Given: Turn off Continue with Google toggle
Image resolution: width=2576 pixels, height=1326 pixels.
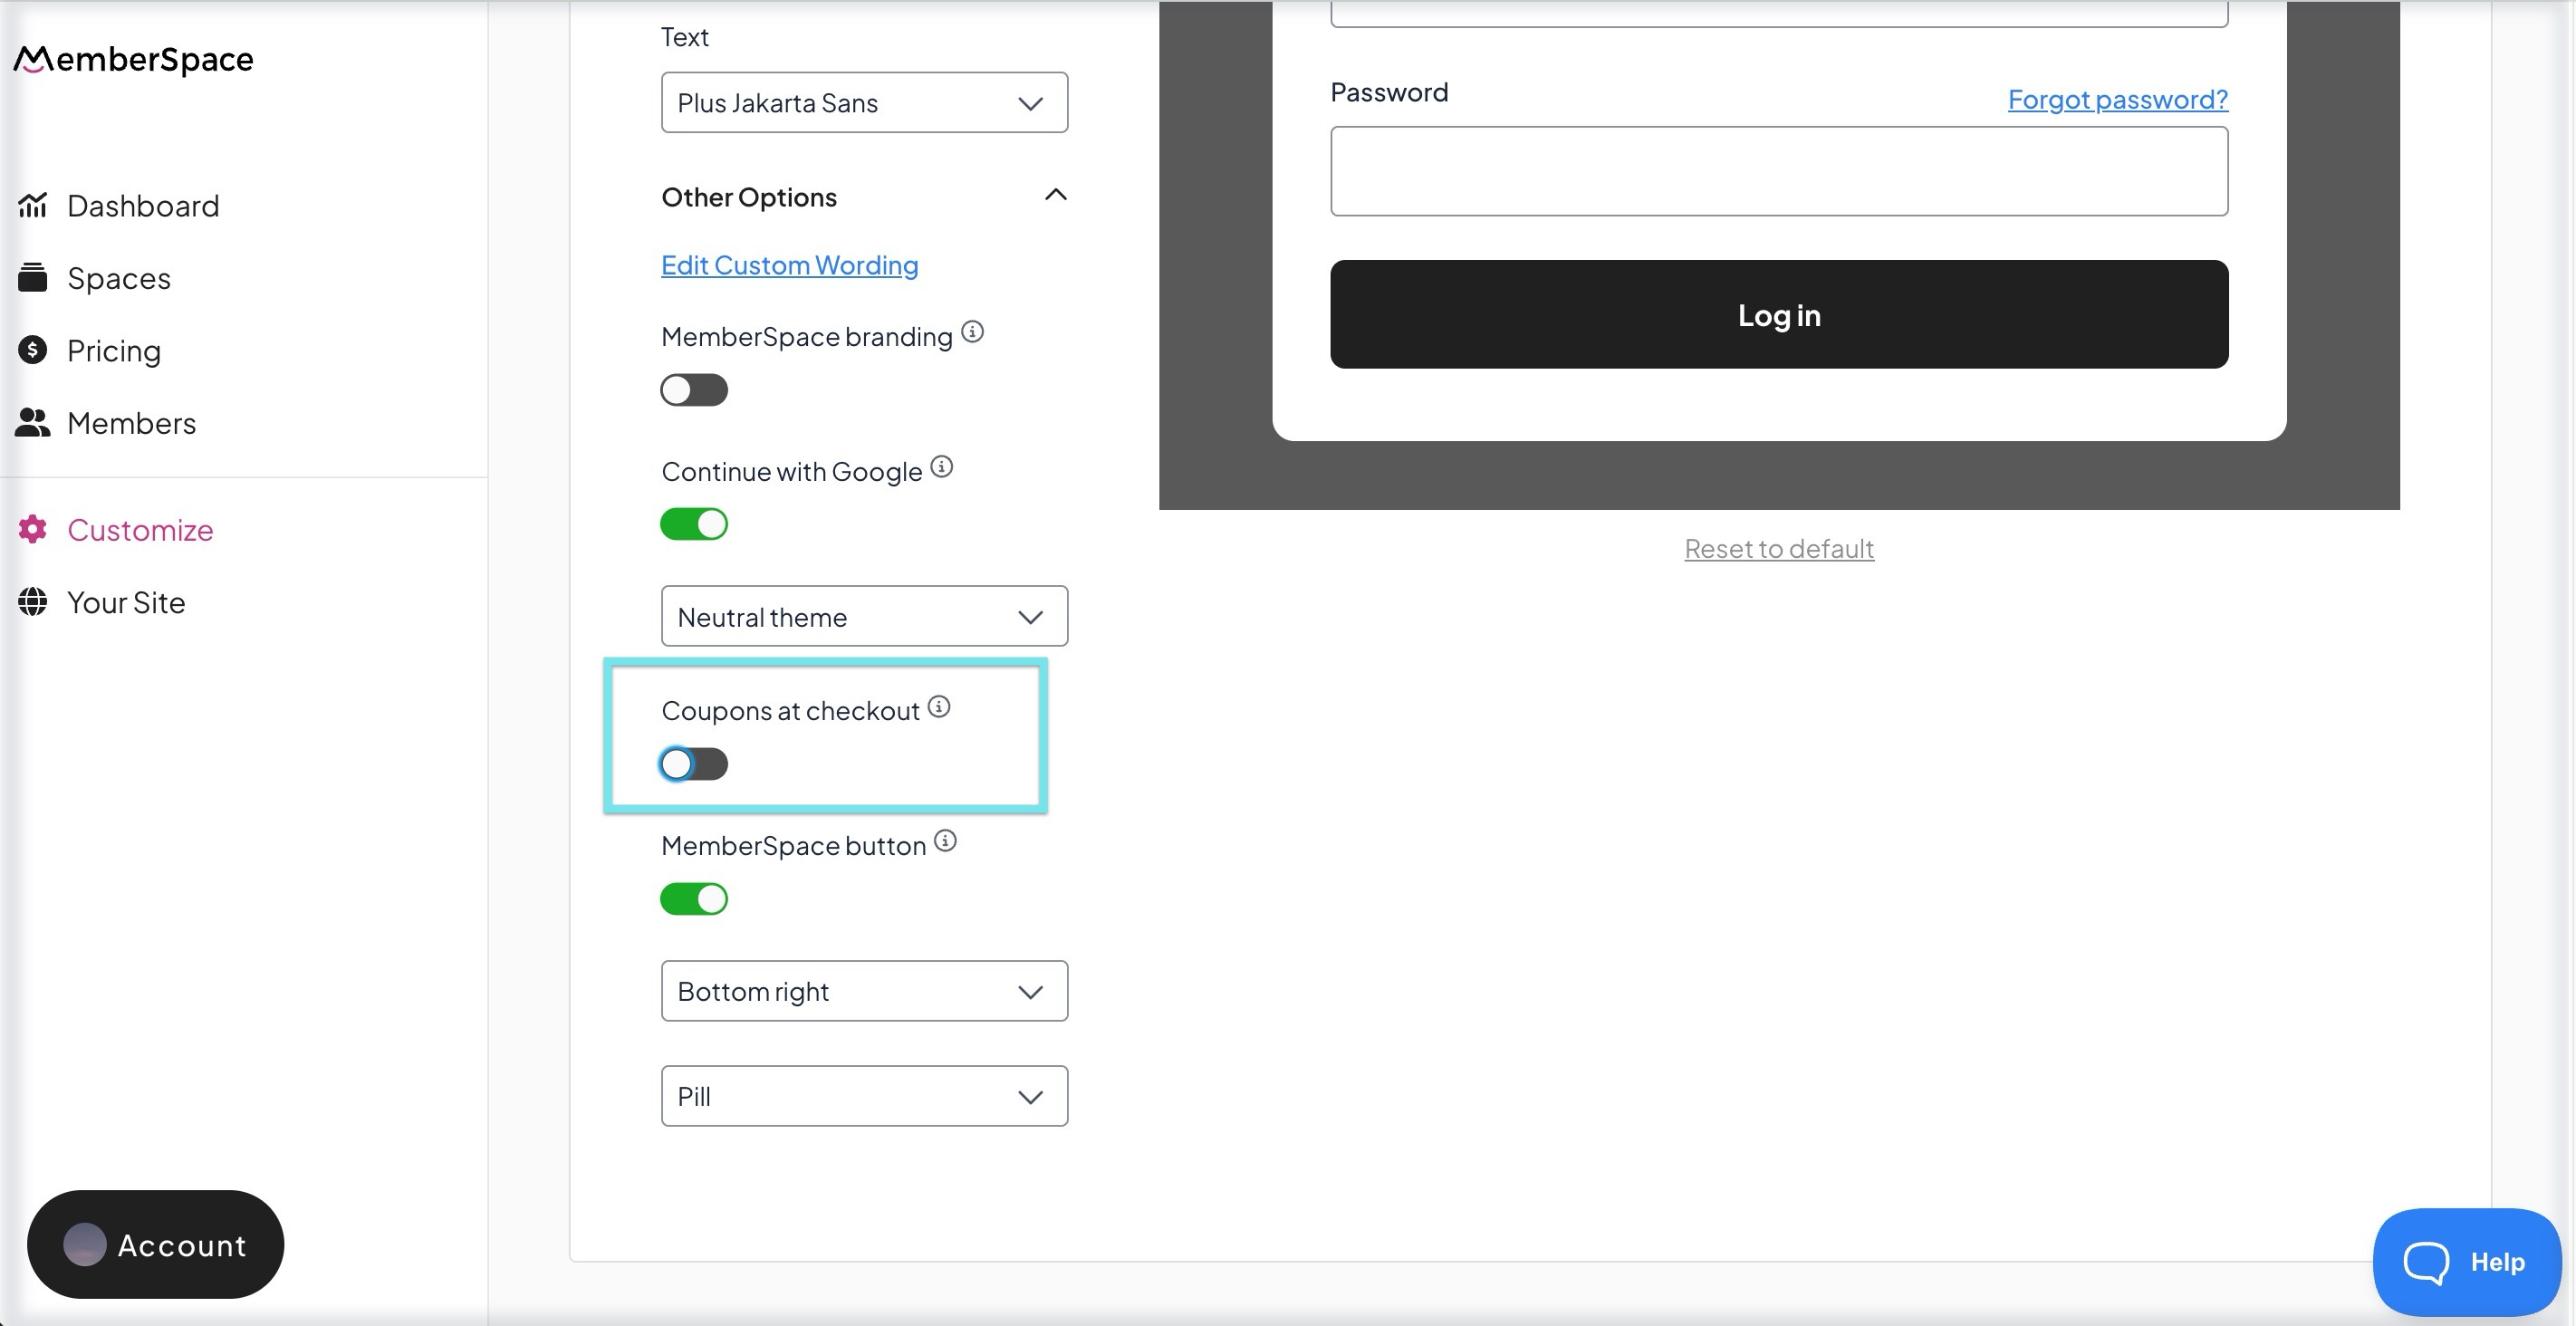Looking at the screenshot, I should click(x=693, y=524).
